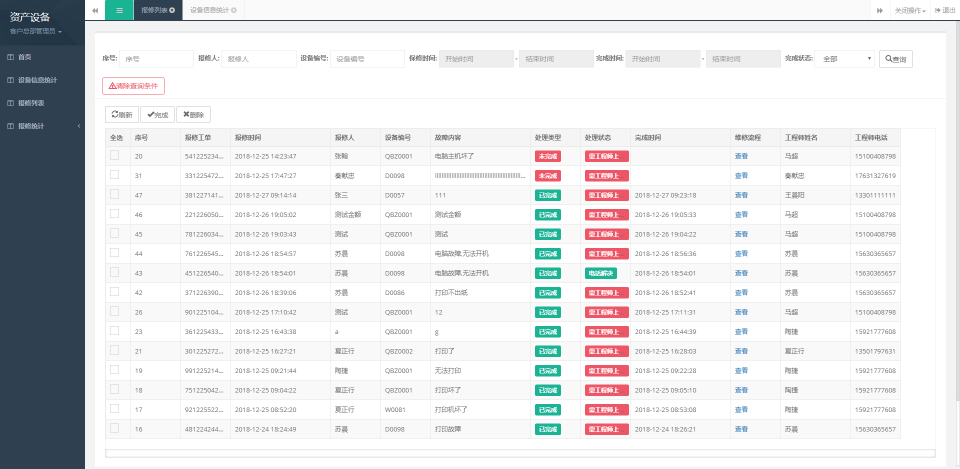Click the double-right arrow to move tabs forward
960x469 pixels.
tap(880, 10)
